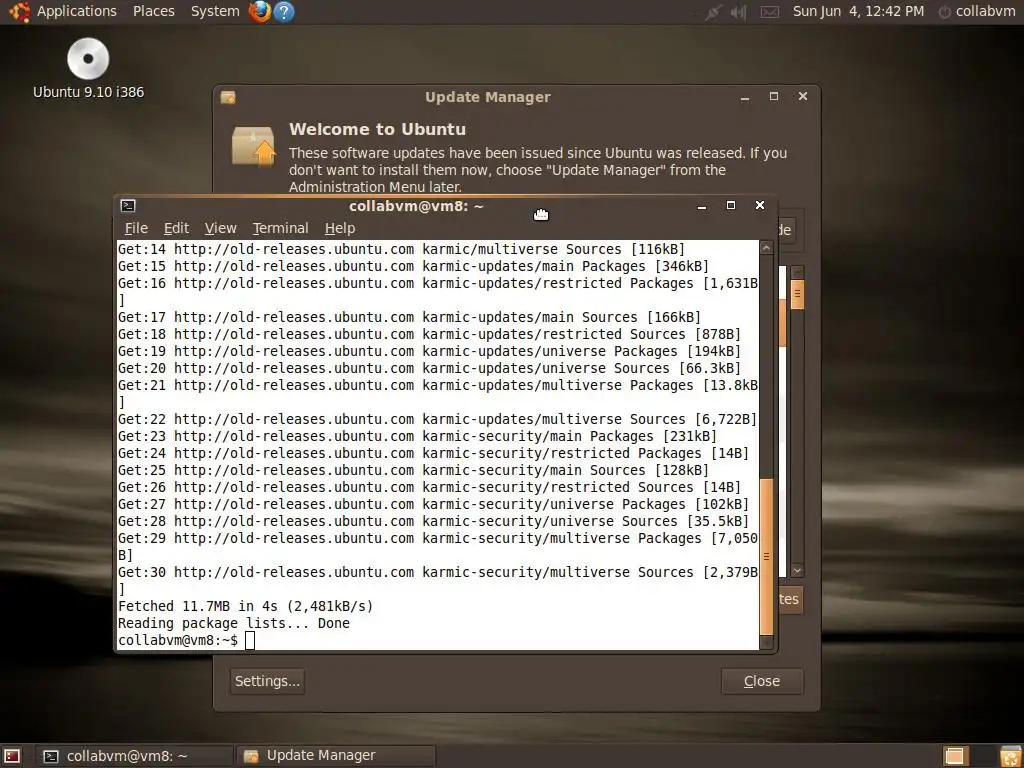Viewport: 1024px width, 768px height.
Task: Click the workspace switcher in bottom panel
Action: pos(954,756)
